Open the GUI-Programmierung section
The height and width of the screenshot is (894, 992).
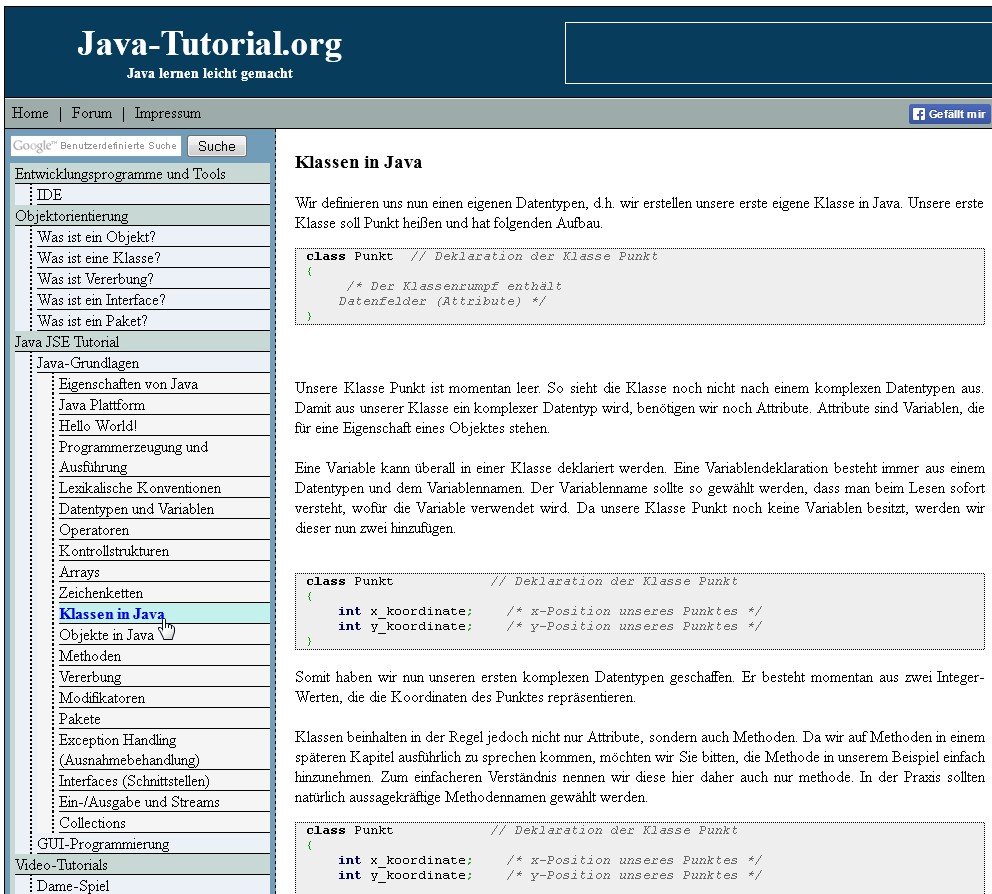(101, 843)
